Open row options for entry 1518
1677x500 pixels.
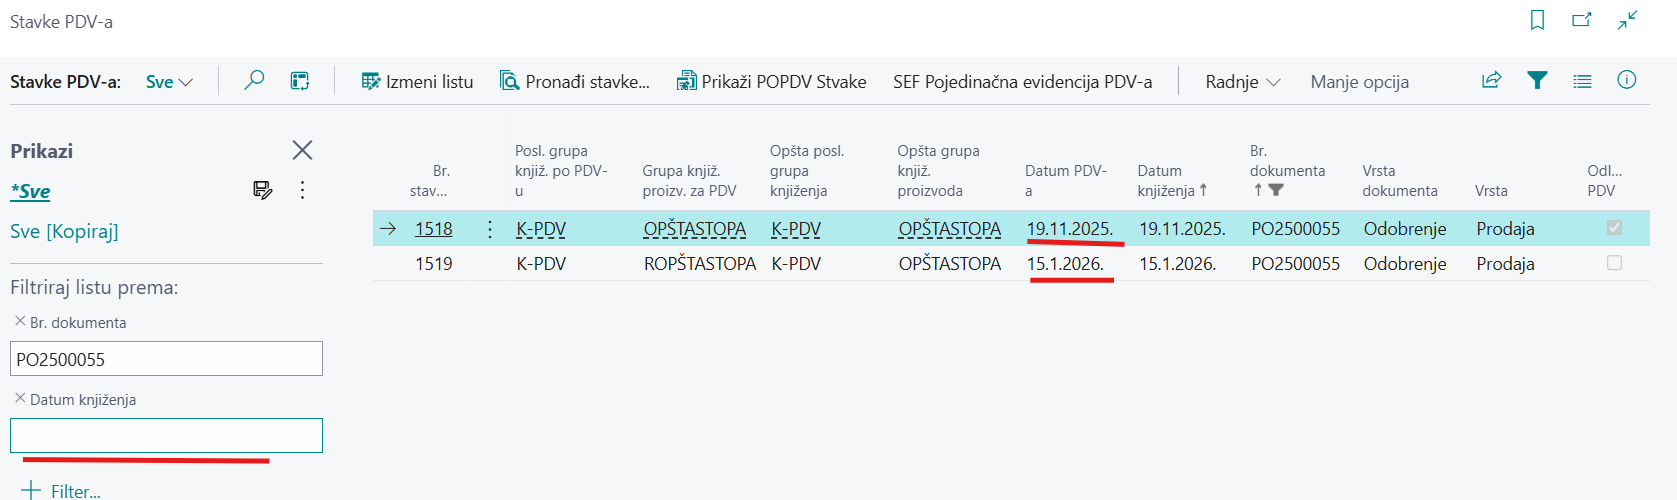coord(490,229)
